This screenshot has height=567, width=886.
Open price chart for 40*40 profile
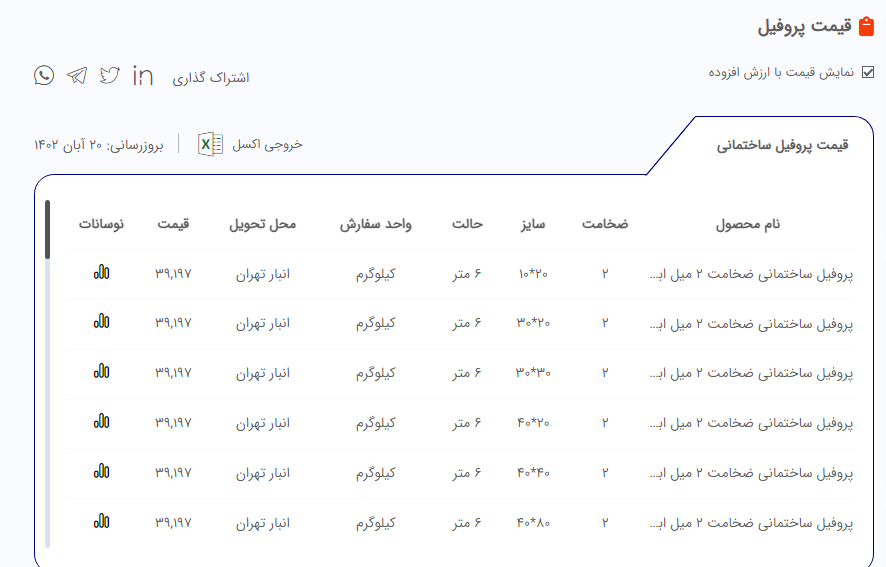click(102, 472)
